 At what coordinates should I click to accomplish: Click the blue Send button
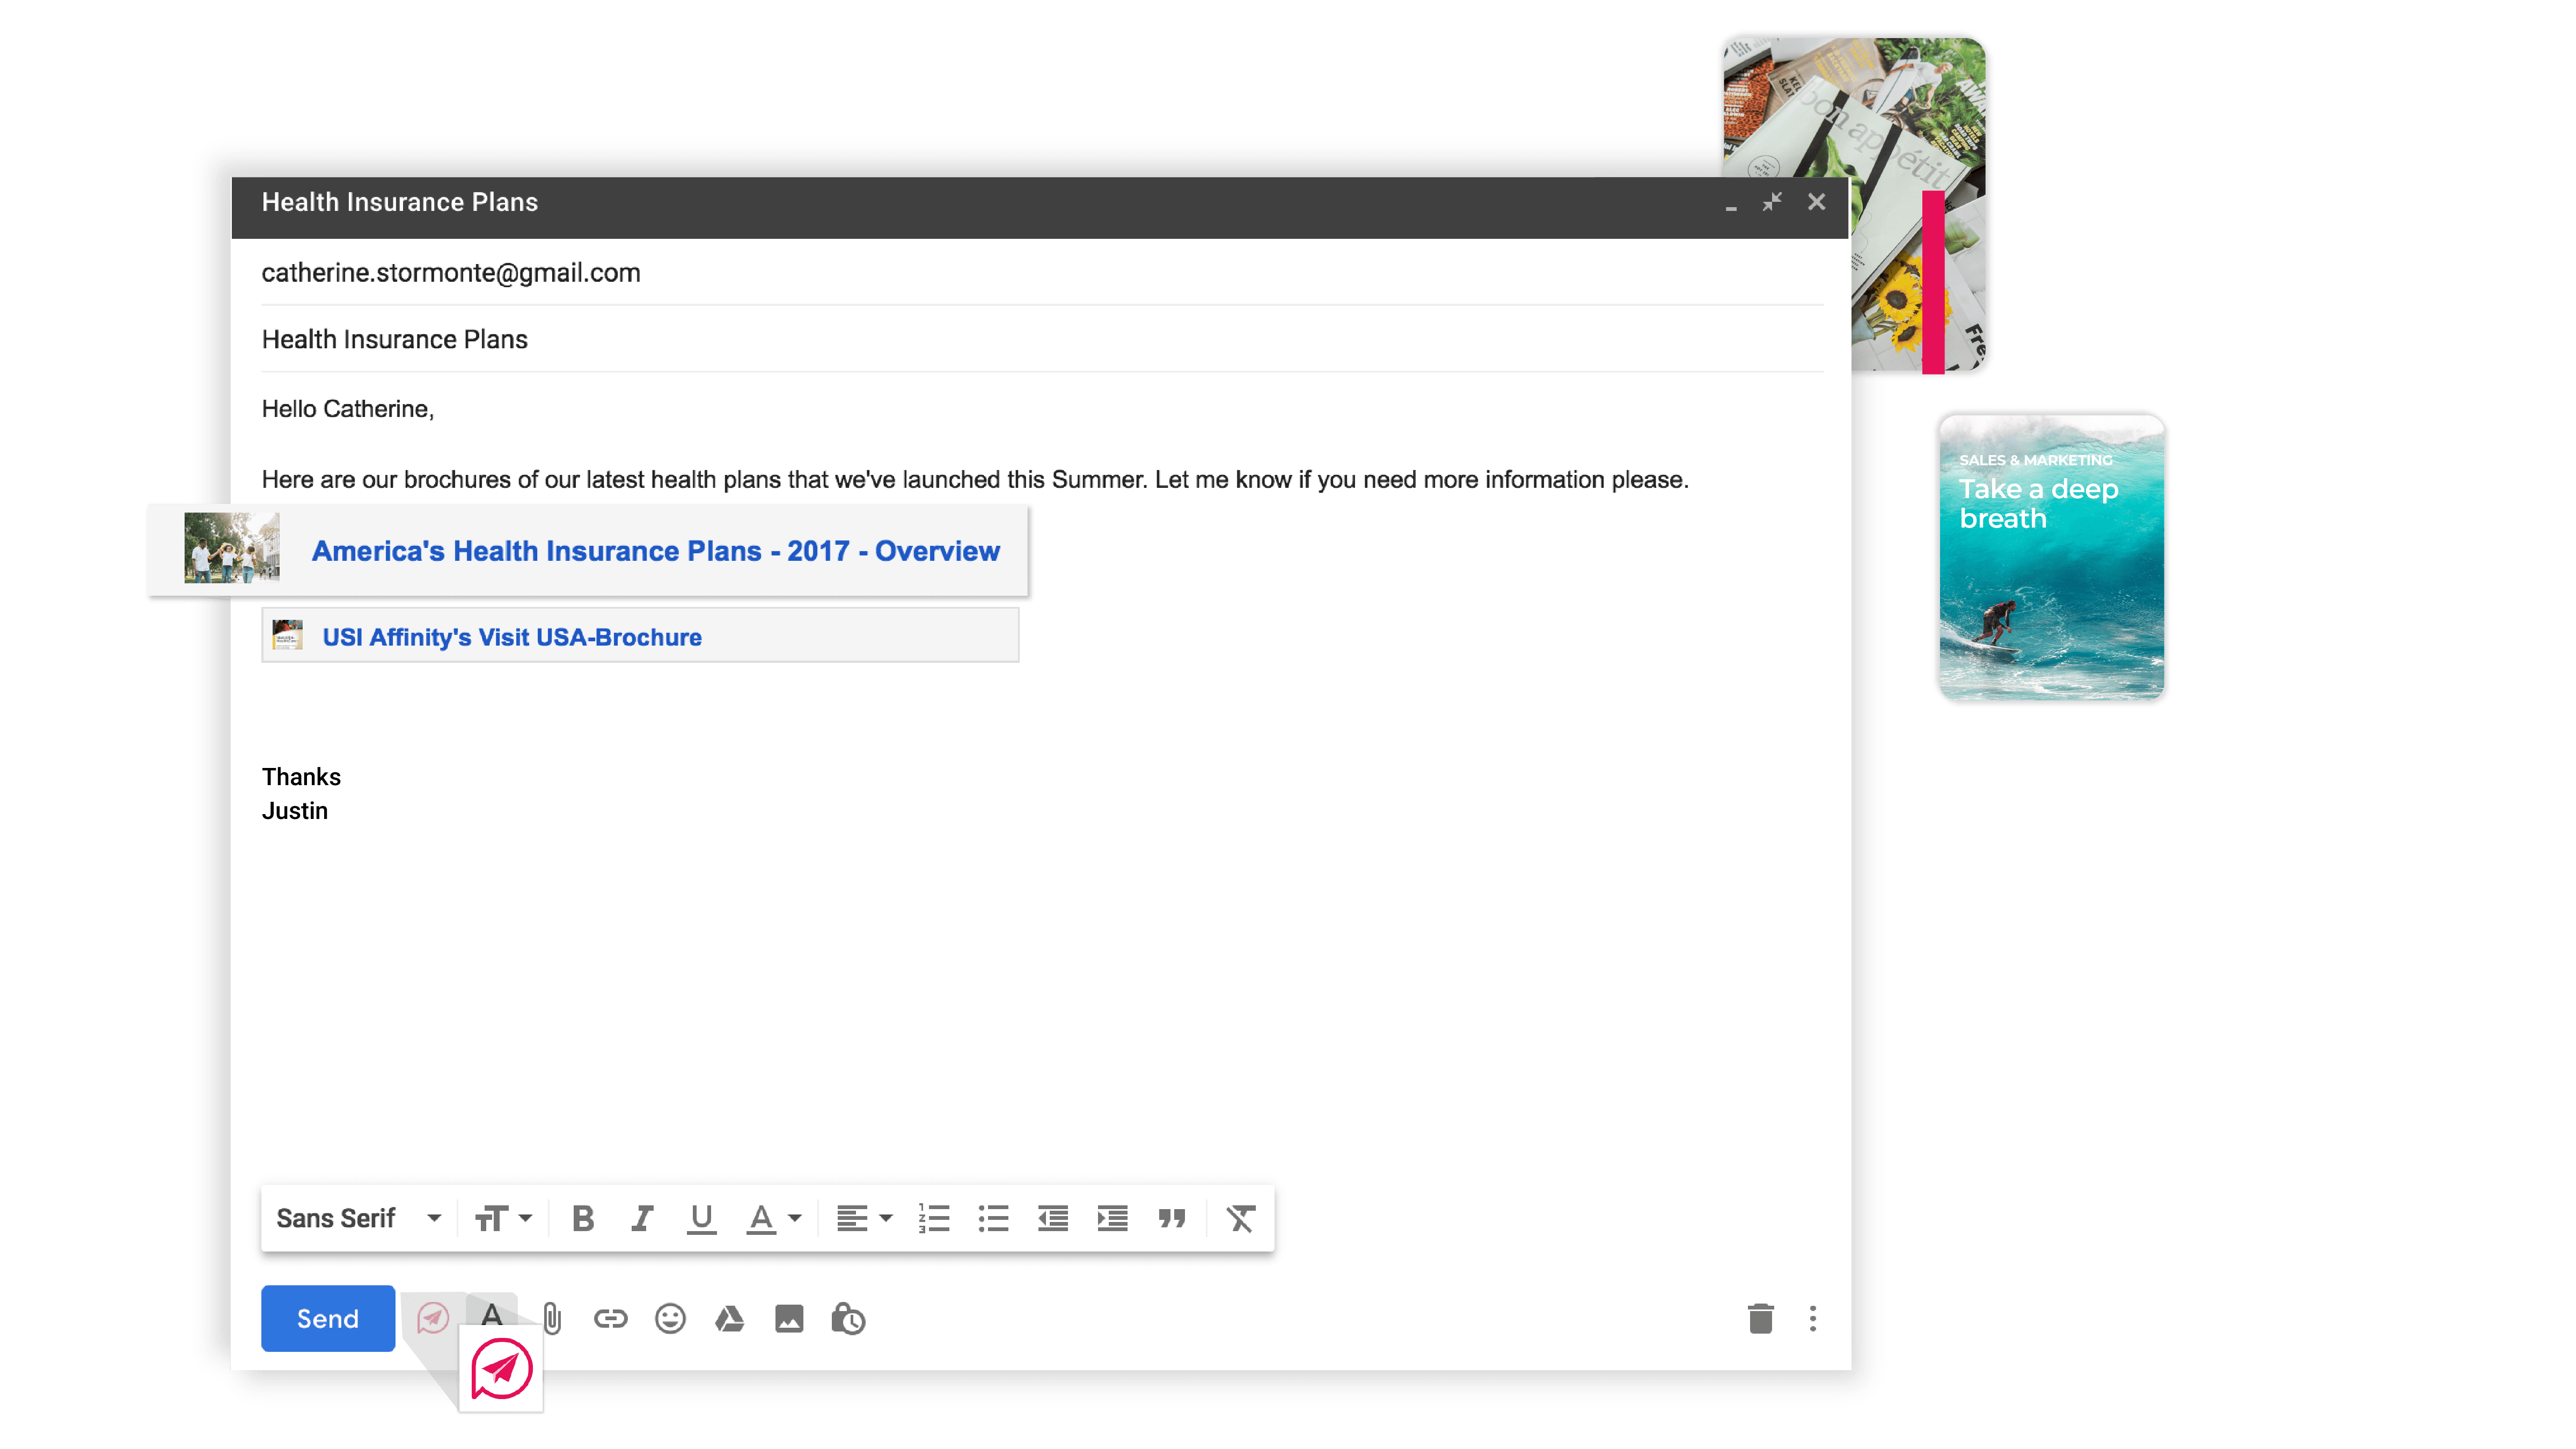point(328,1318)
